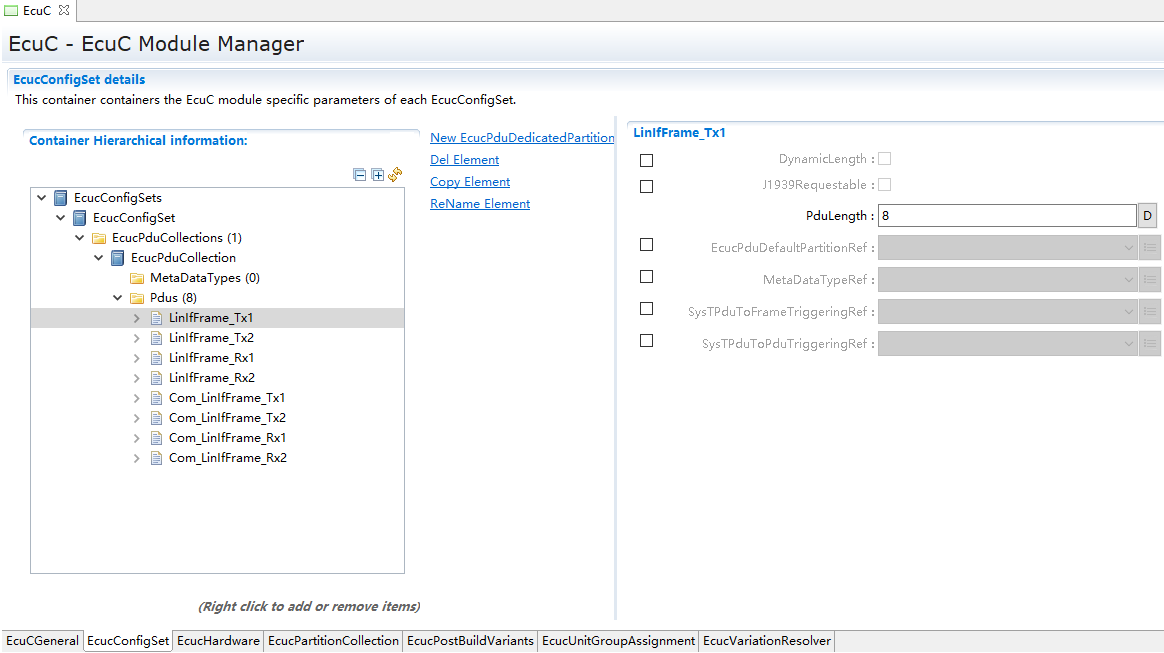Click the yellow sync/refresh tree icon
The image size is (1164, 653).
click(x=395, y=175)
